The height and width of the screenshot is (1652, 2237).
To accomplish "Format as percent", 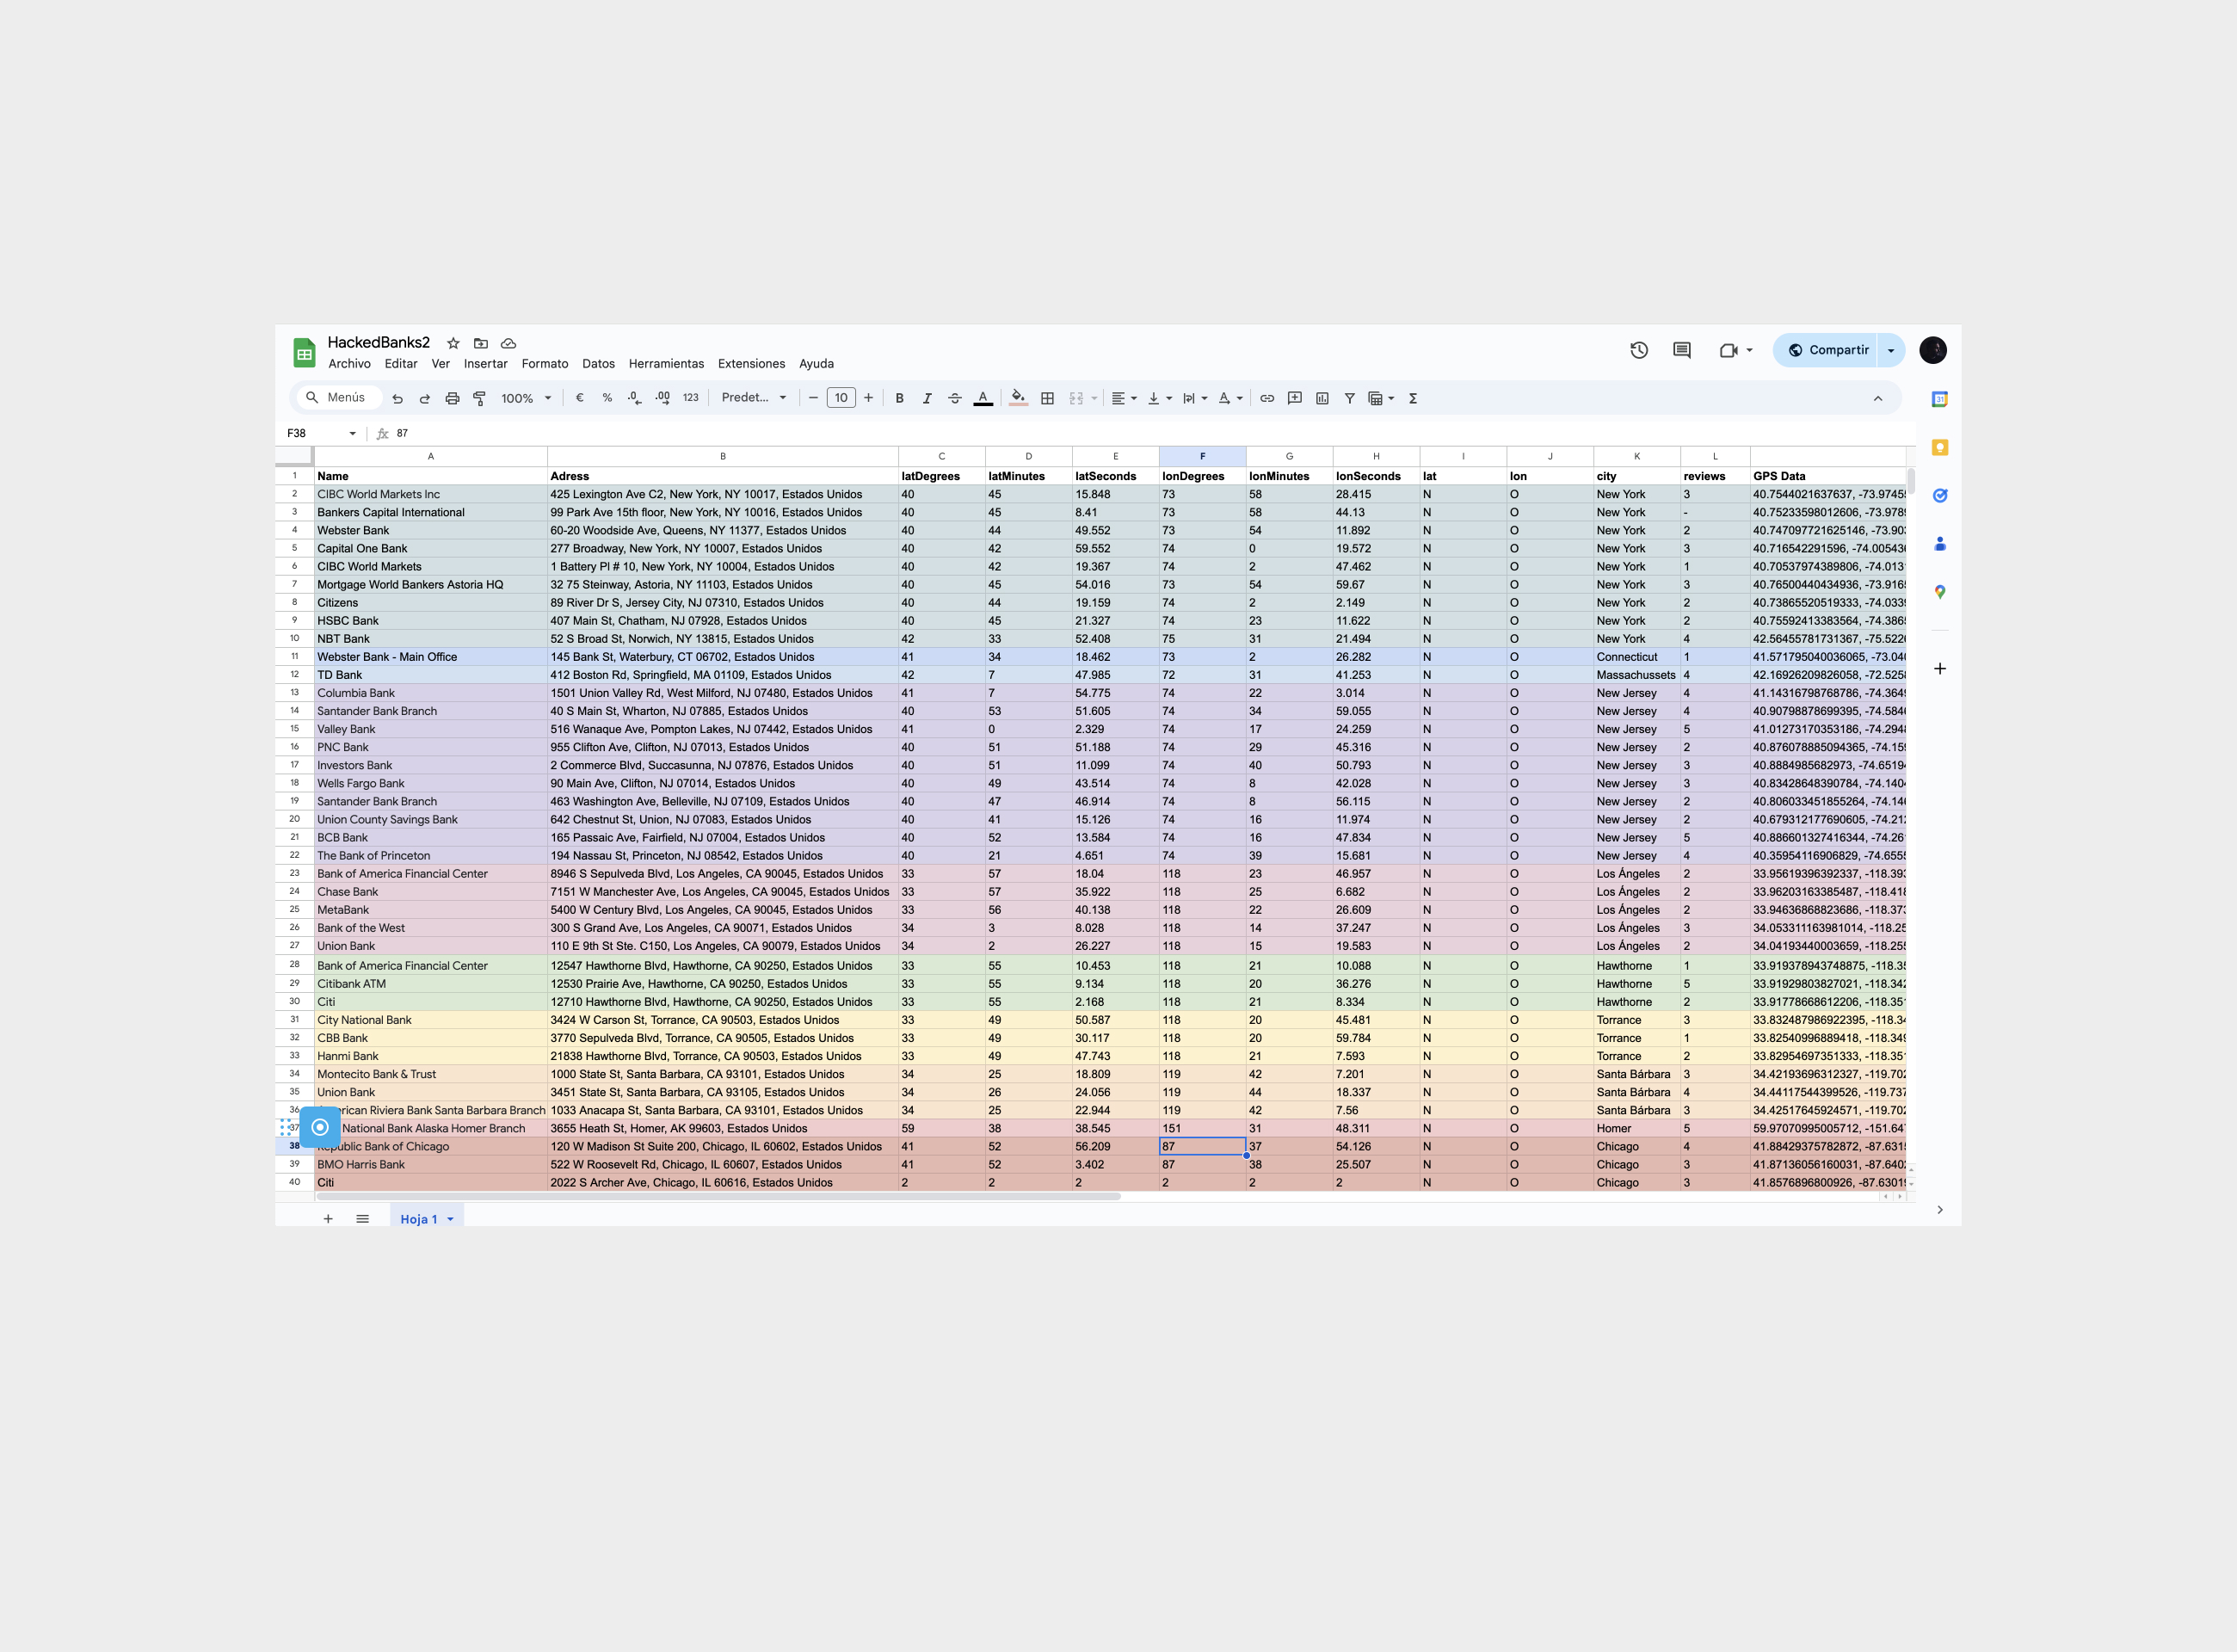I will tap(607, 398).
